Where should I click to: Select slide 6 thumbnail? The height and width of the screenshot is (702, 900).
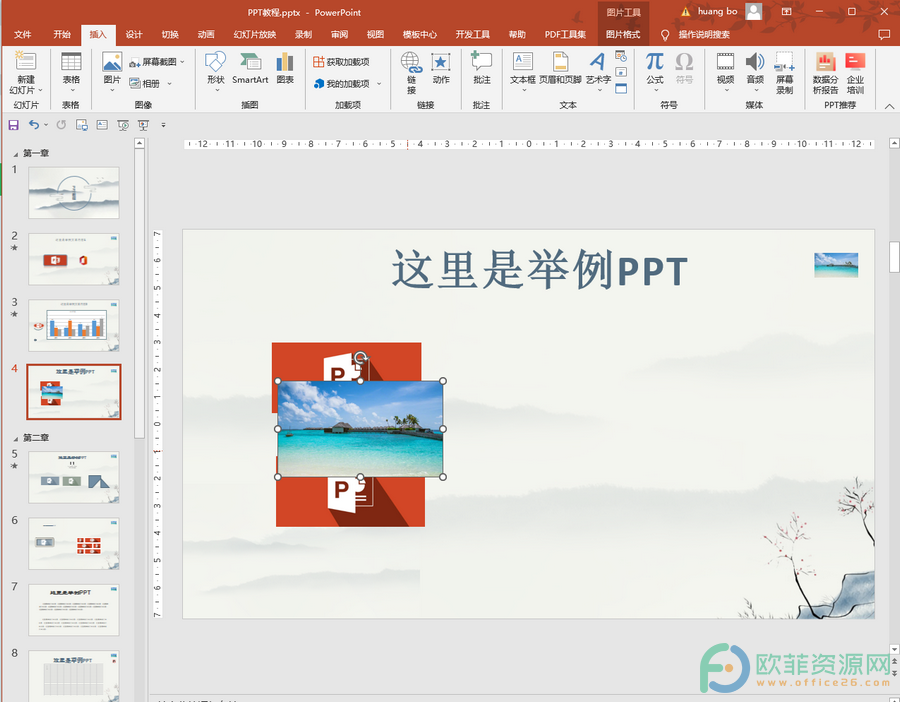(x=74, y=544)
